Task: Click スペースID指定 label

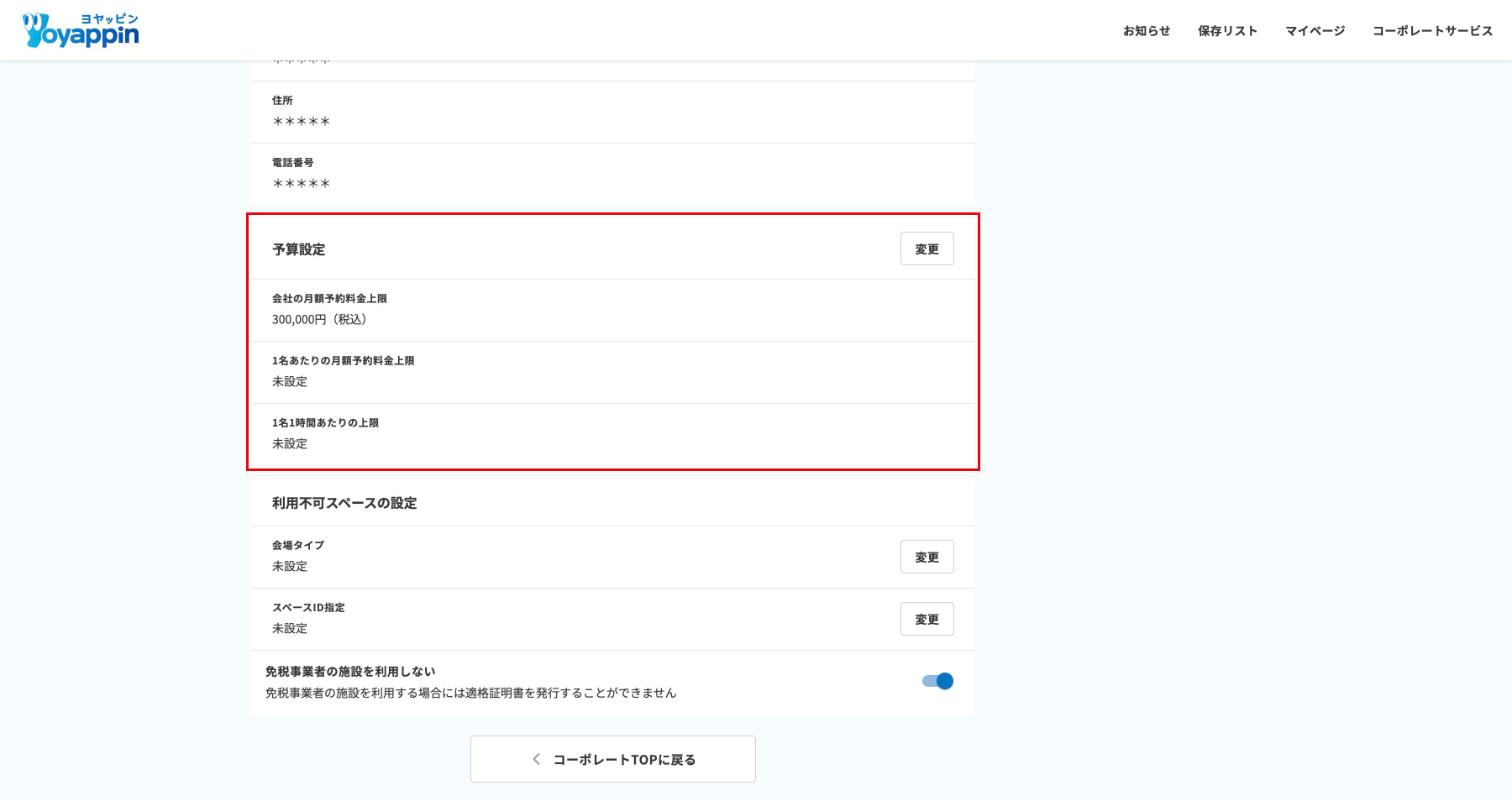Action: (x=308, y=607)
